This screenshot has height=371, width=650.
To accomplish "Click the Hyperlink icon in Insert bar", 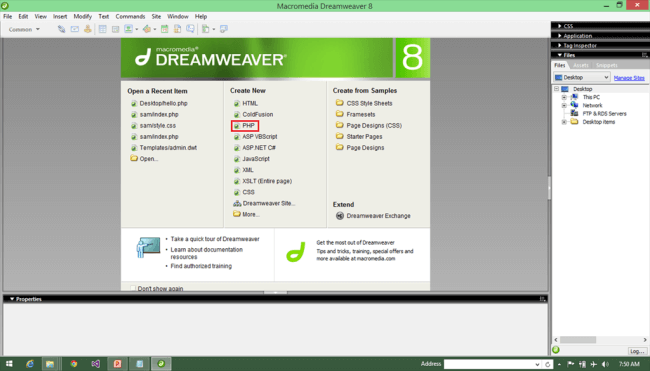I will (x=61, y=29).
